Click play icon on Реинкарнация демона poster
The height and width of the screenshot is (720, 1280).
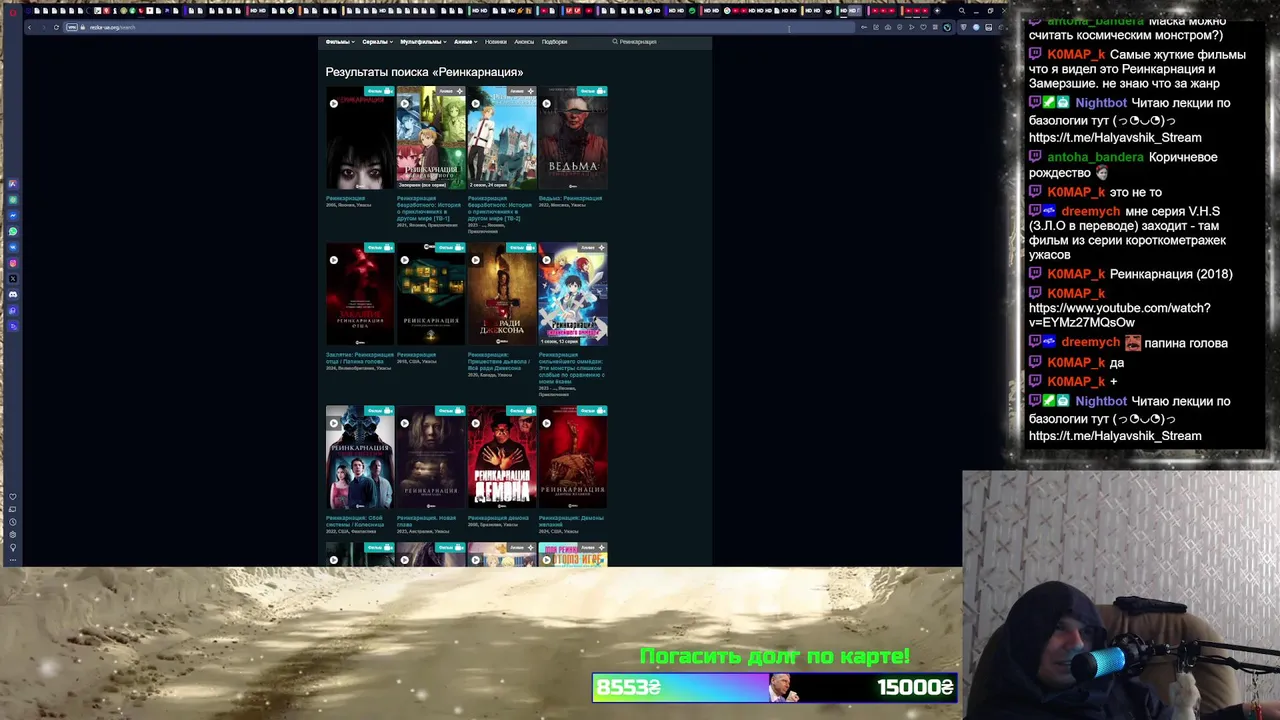coord(476,423)
